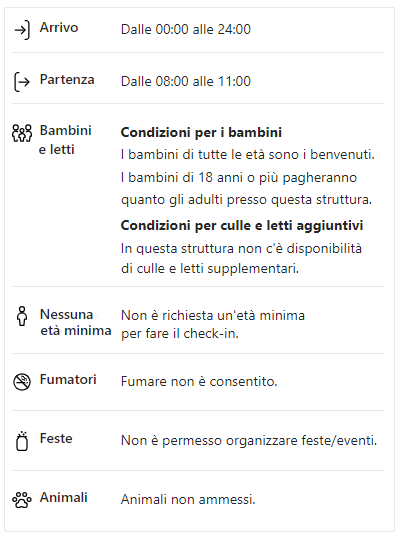Screen dimensions: 397x538
Task: Click the Nessuna età minima person icon
Action: tap(22, 316)
